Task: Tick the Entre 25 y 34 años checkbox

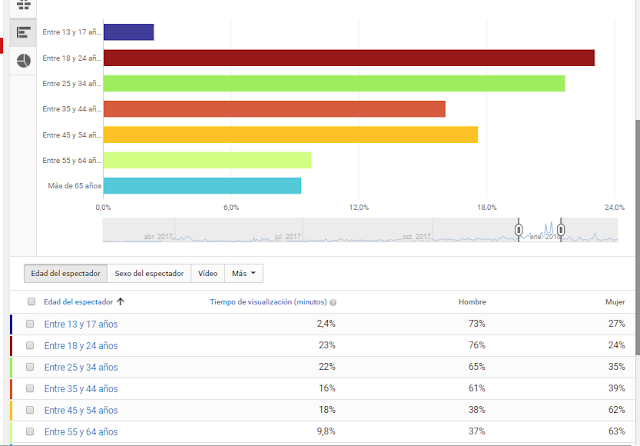Action: (31, 367)
